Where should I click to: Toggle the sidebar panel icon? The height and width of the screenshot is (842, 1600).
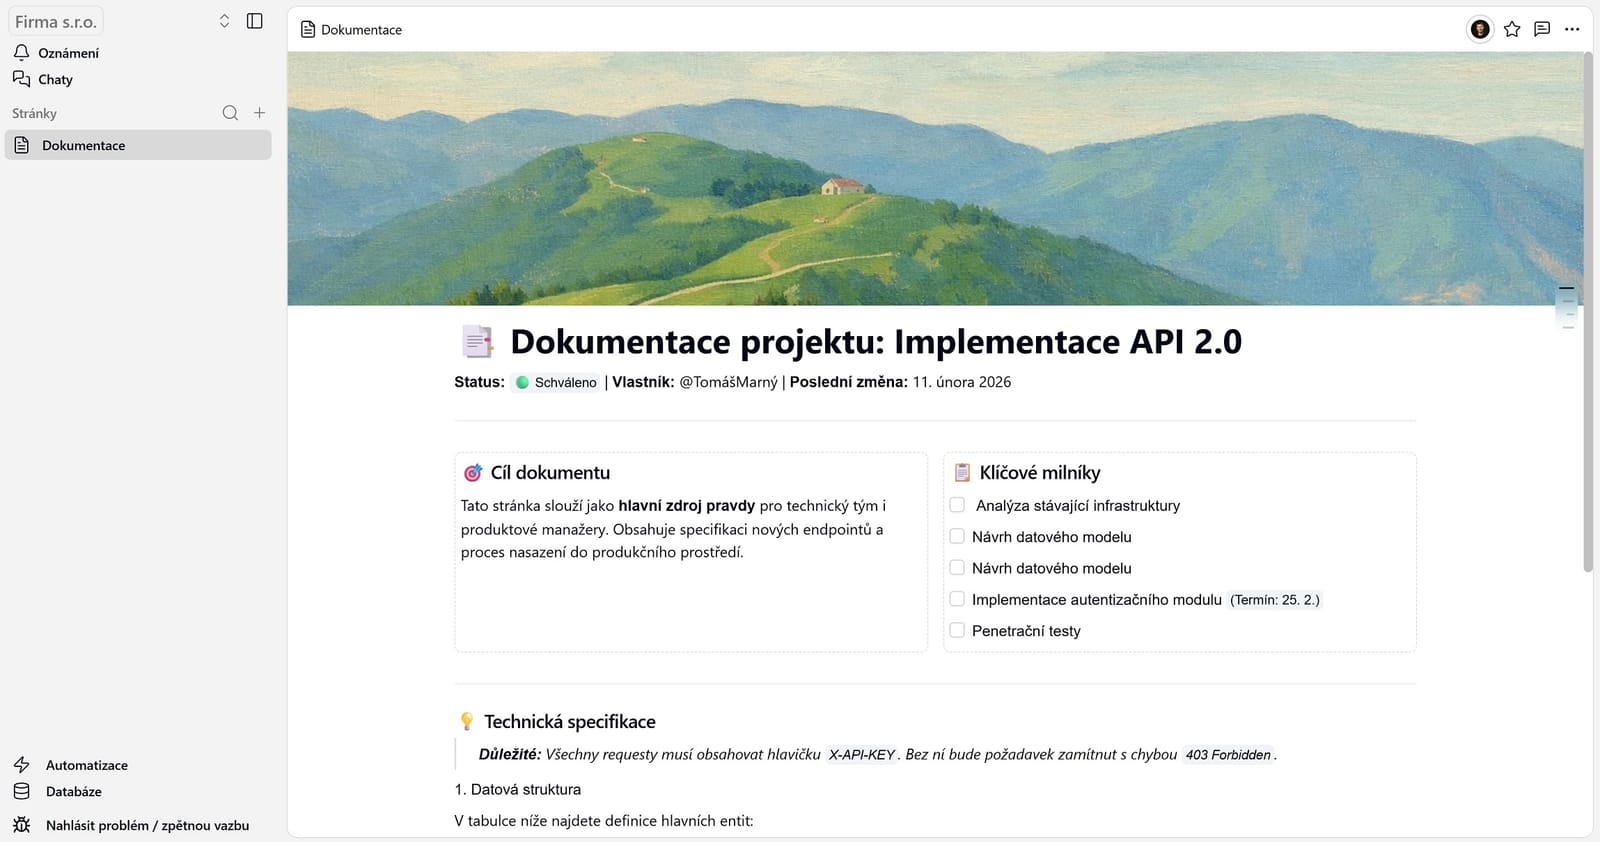254,21
